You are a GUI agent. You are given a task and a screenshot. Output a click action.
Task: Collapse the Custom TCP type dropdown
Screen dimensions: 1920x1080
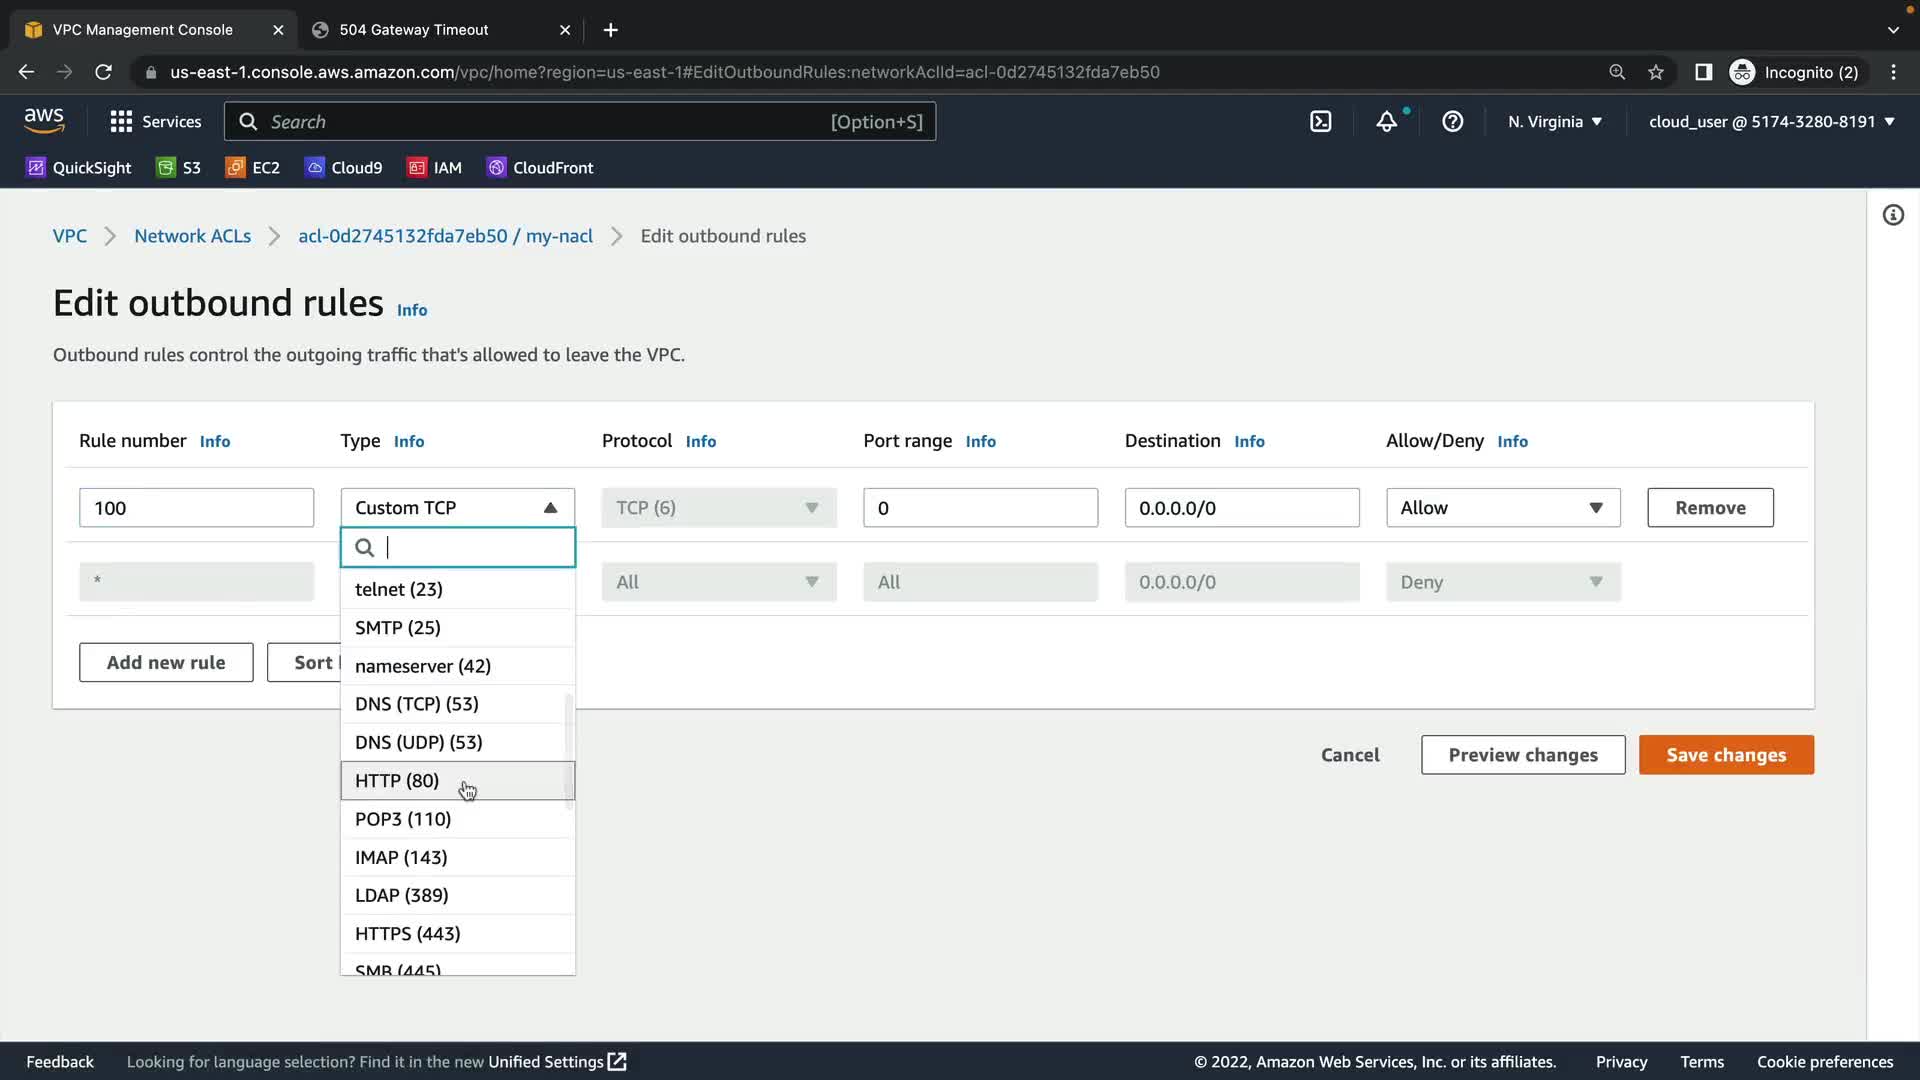pyautogui.click(x=457, y=508)
